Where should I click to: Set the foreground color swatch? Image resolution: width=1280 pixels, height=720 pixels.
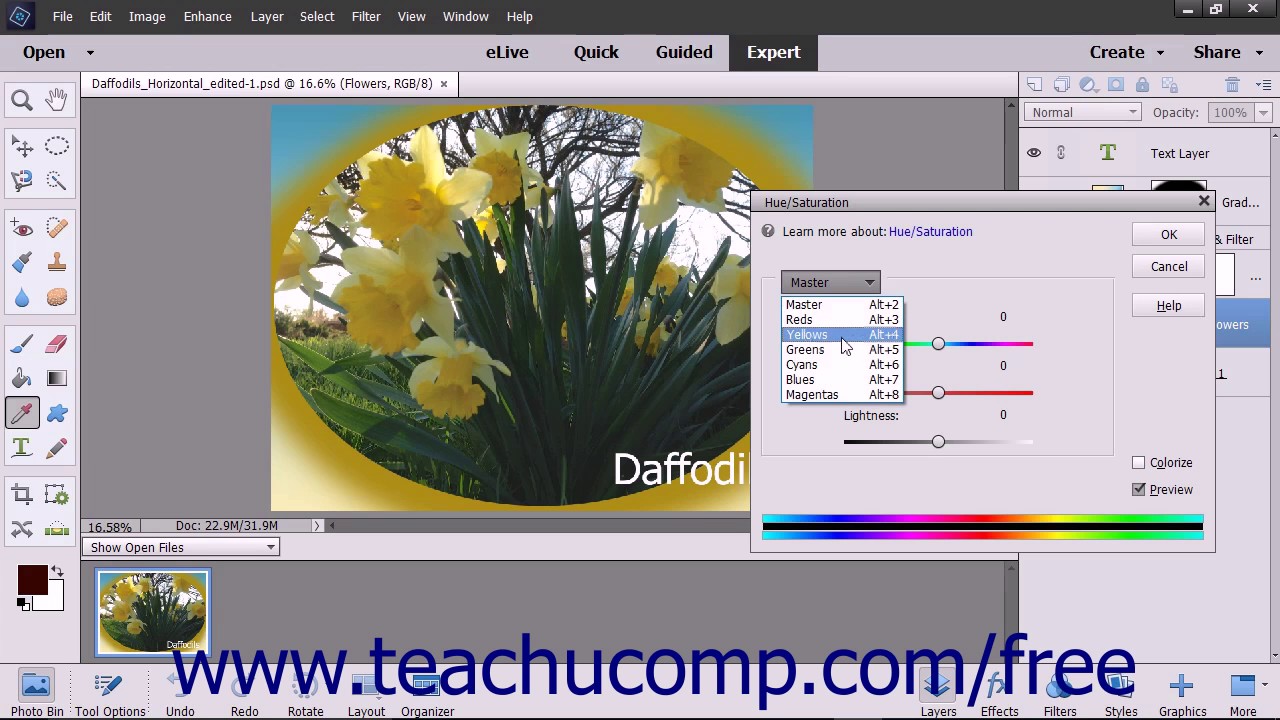tap(32, 581)
